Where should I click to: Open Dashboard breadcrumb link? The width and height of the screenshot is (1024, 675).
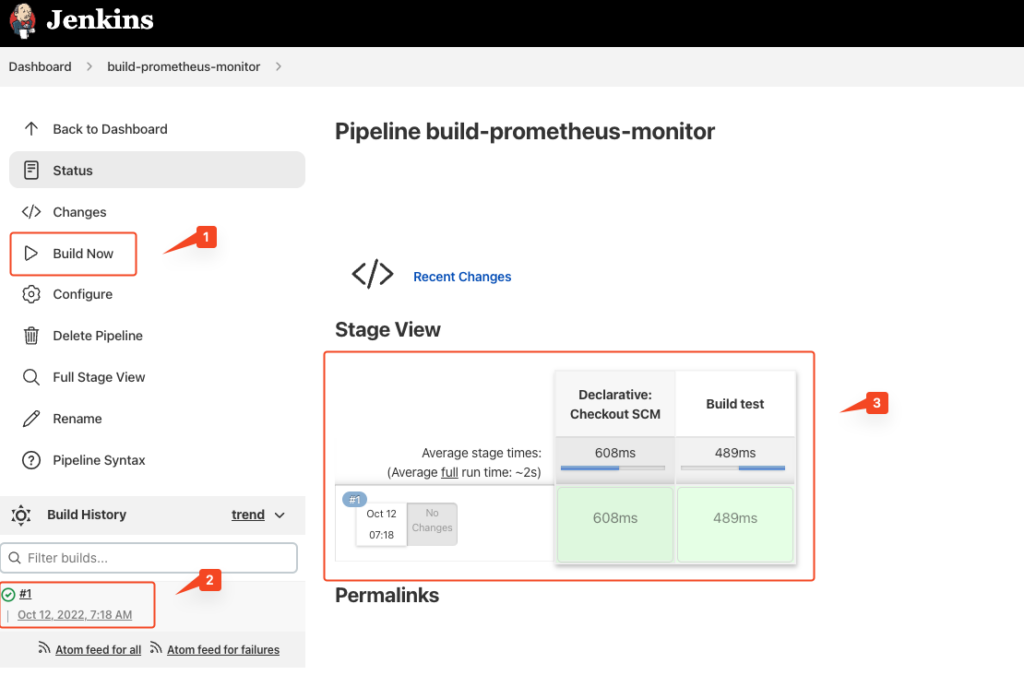(x=40, y=67)
